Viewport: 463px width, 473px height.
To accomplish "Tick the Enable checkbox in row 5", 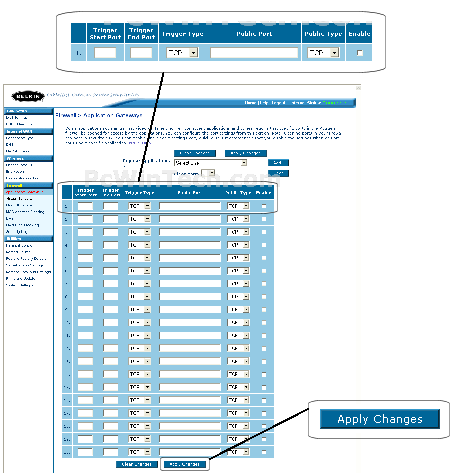I will coord(264,258).
